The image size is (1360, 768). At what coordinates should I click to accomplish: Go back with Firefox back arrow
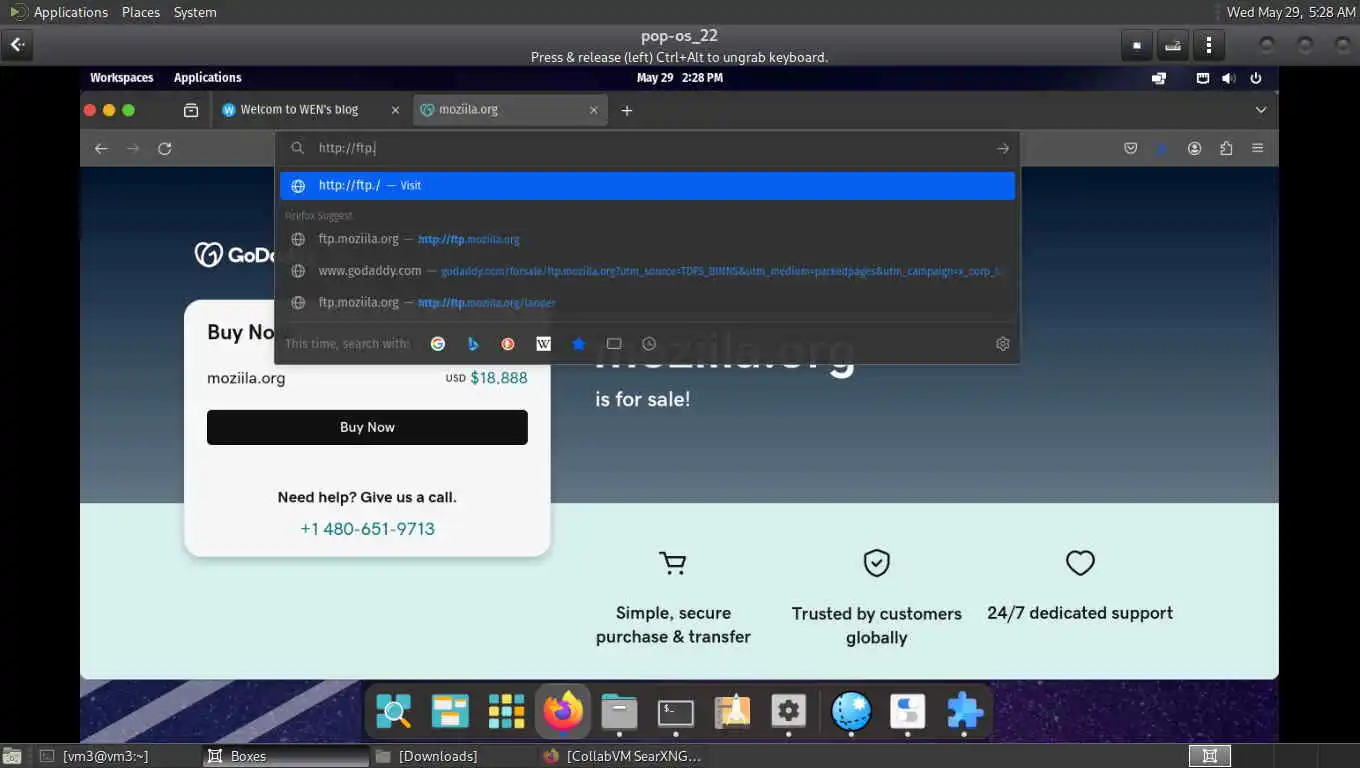pyautogui.click(x=101, y=148)
